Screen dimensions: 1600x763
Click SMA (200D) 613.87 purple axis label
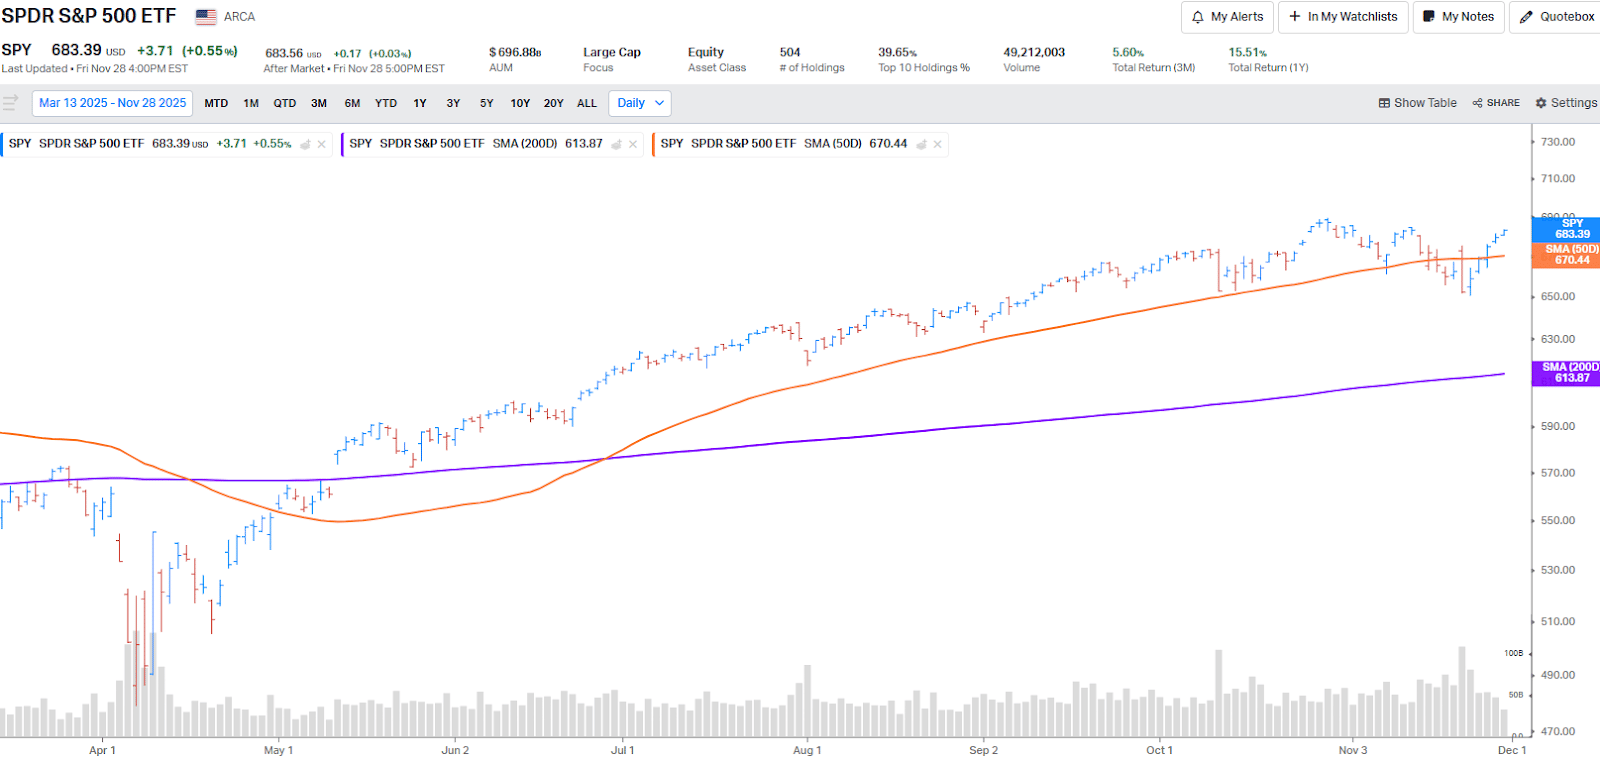click(x=1567, y=373)
